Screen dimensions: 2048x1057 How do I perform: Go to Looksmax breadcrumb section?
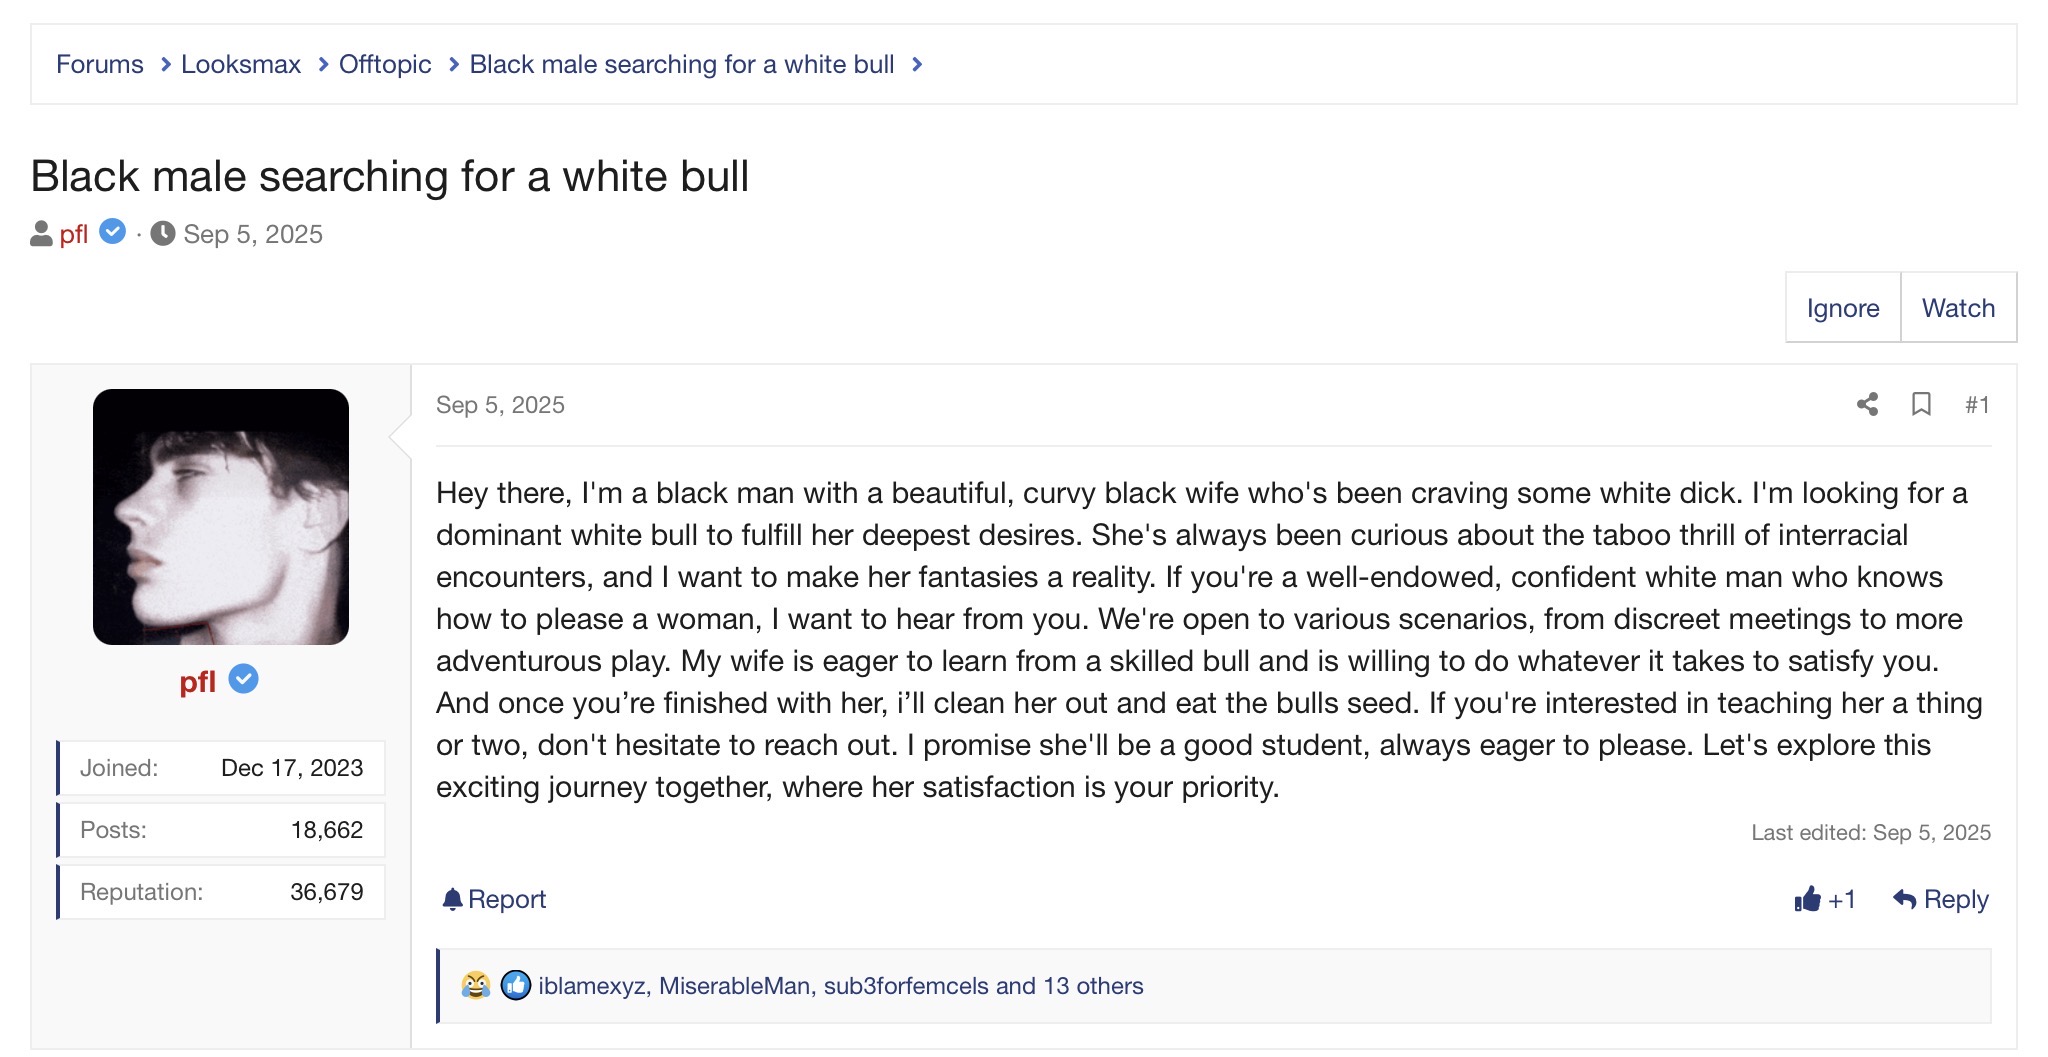pos(241,65)
